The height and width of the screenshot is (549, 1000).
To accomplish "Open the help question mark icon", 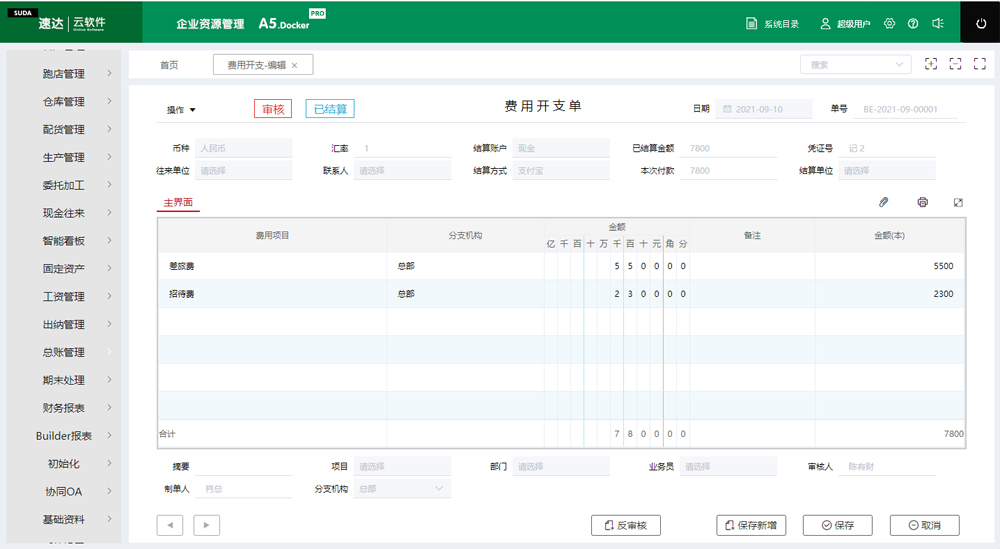I will pyautogui.click(x=913, y=24).
